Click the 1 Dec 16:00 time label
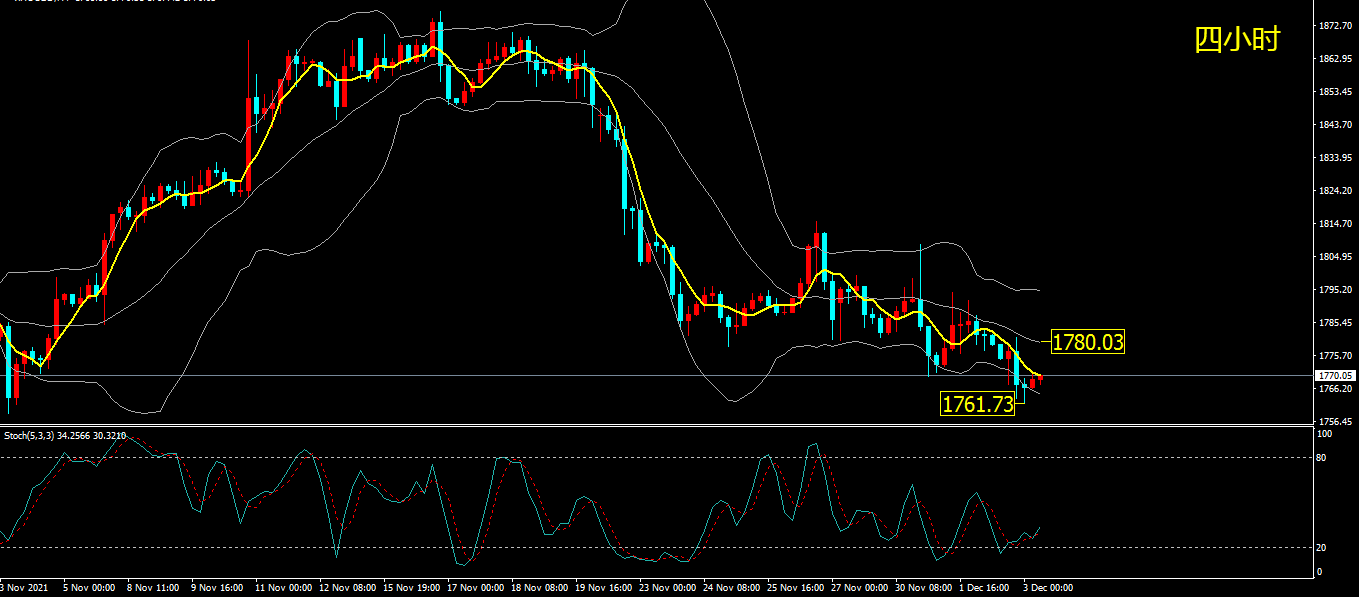Screen dimensions: 1359x597 pos(983,588)
